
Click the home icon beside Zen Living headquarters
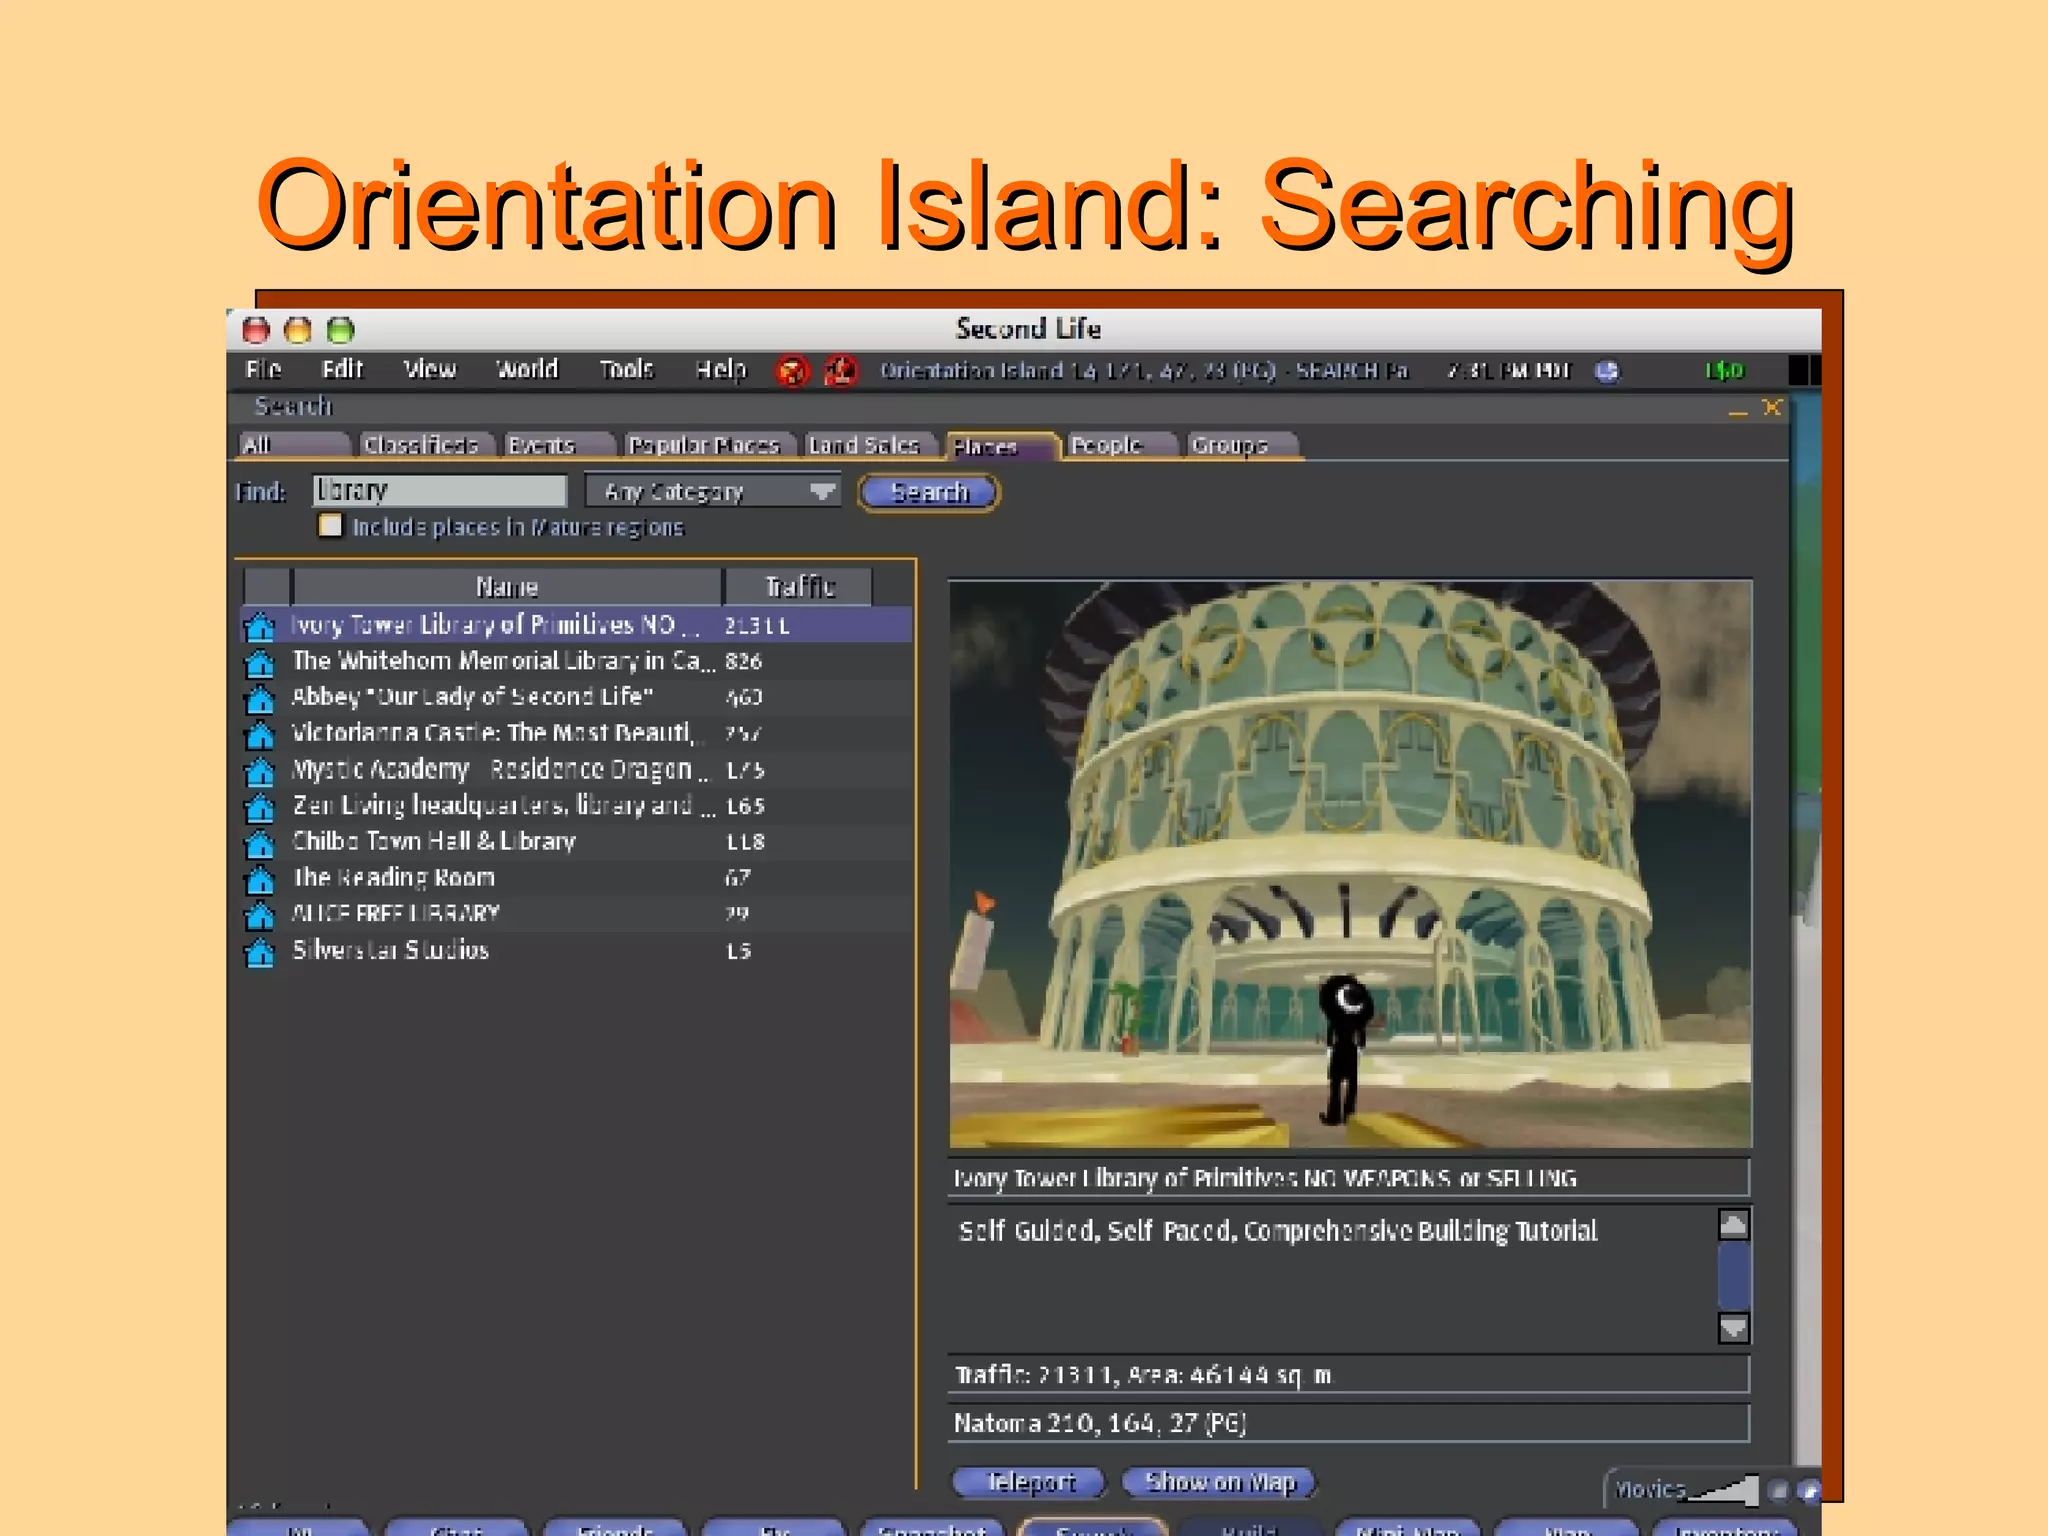(259, 806)
